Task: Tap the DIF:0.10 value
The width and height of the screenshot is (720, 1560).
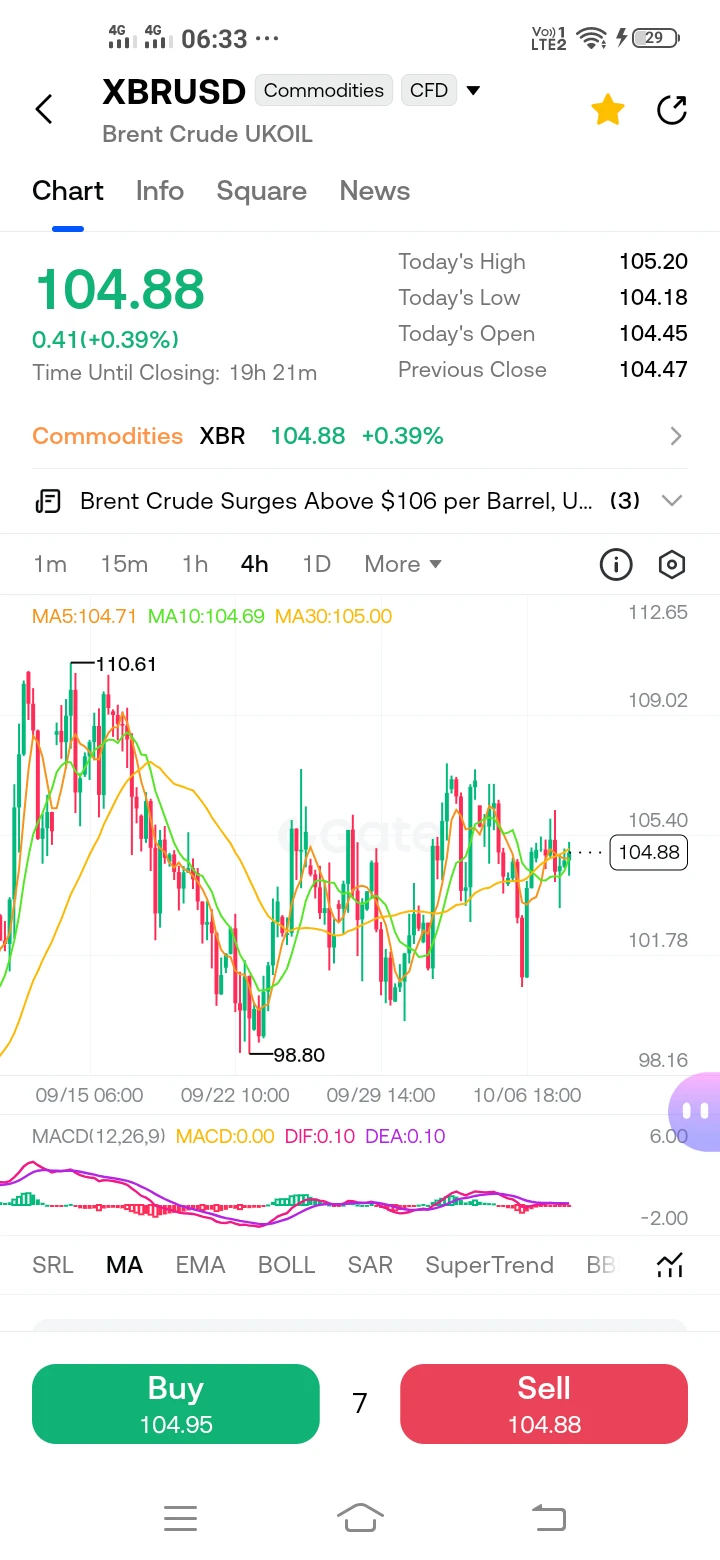Action: tap(320, 1136)
